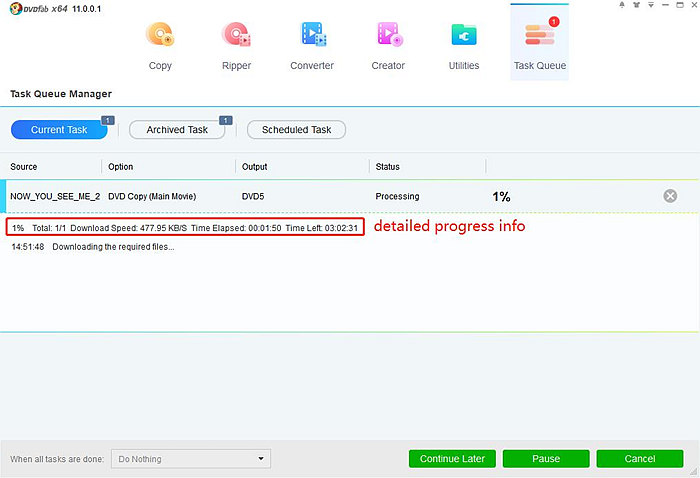Screen dimensions: 700x478
Task: Click the Archived Task count badge
Action: [x=225, y=121]
